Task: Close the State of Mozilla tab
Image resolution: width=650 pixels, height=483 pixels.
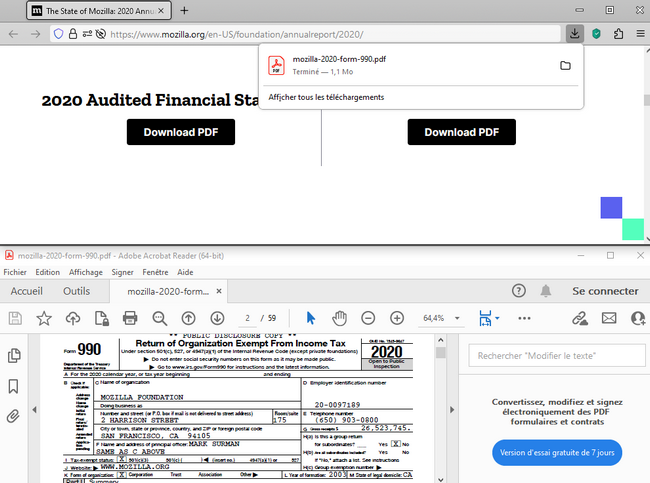Action: point(161,11)
